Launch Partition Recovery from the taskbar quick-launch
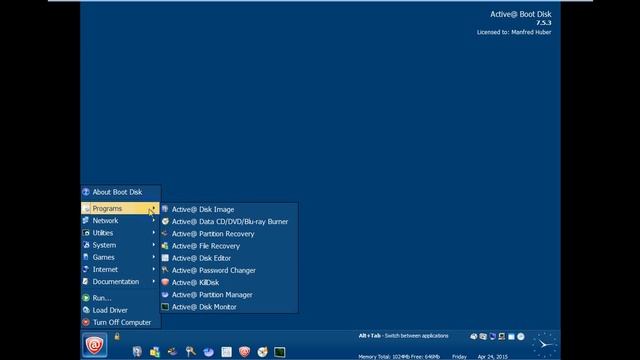The width and height of the screenshot is (640, 360). tap(173, 351)
